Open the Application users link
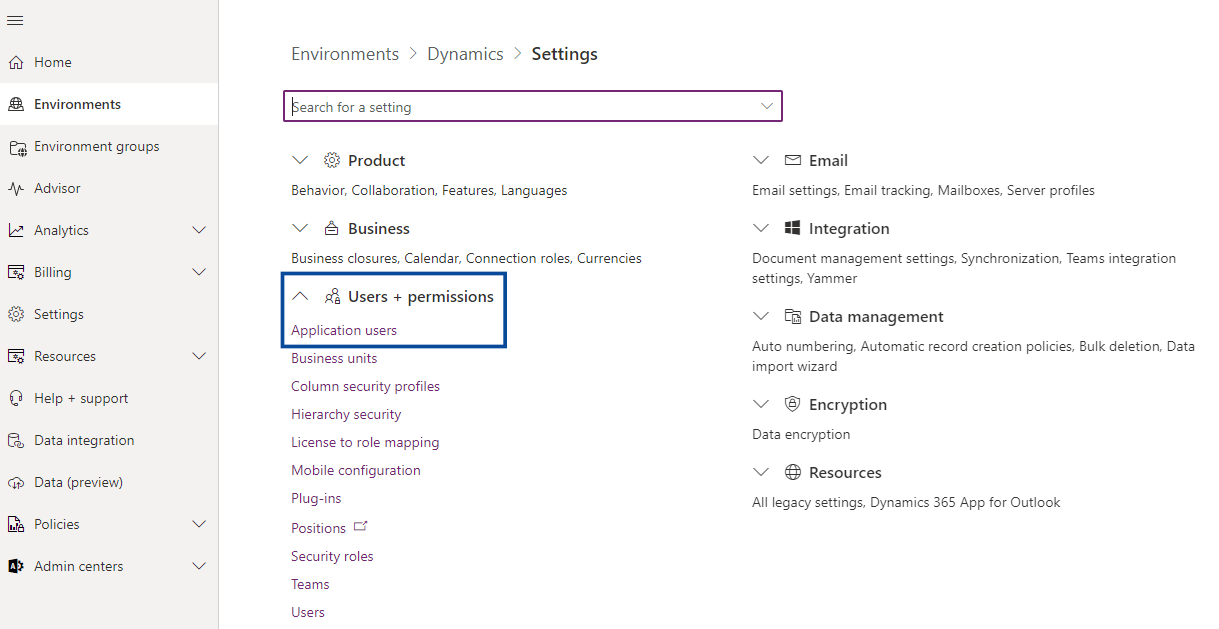This screenshot has height=629, width=1219. point(344,330)
